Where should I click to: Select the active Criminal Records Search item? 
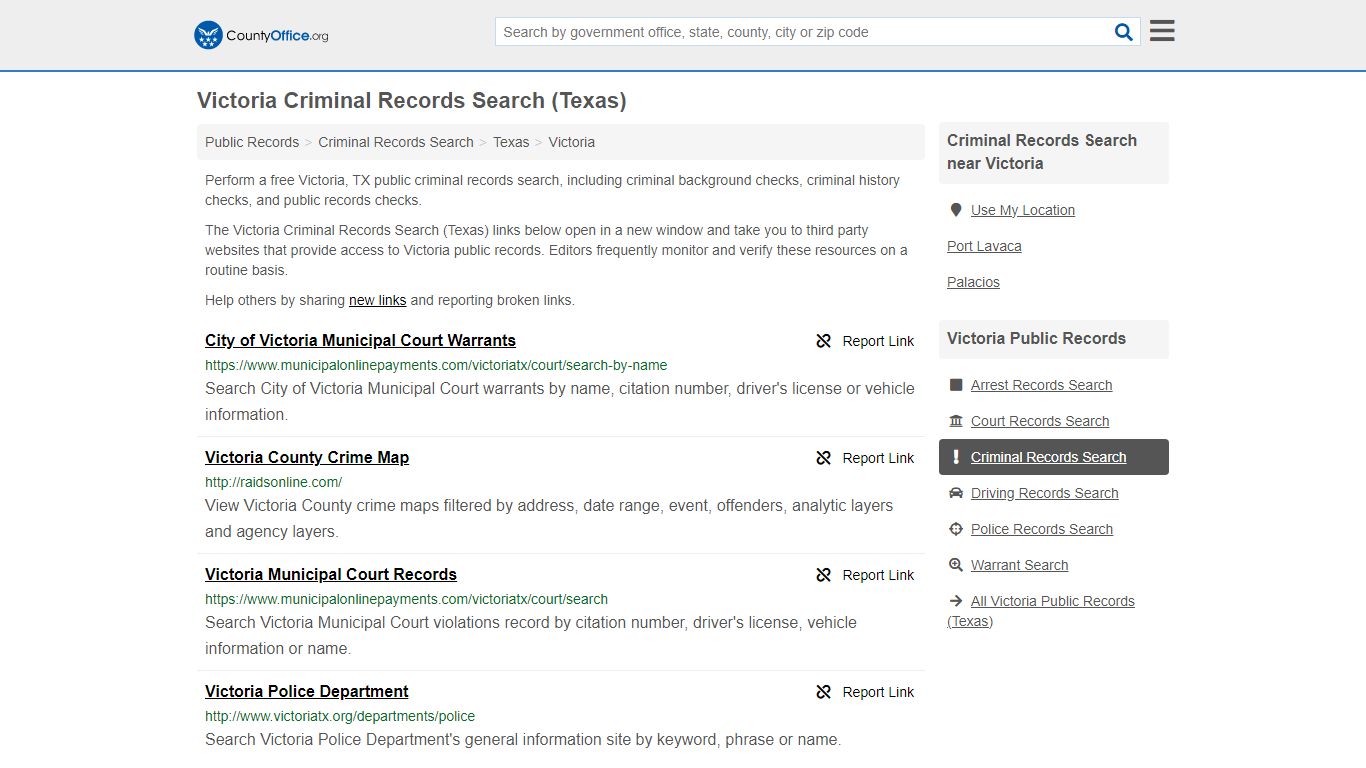point(1054,457)
